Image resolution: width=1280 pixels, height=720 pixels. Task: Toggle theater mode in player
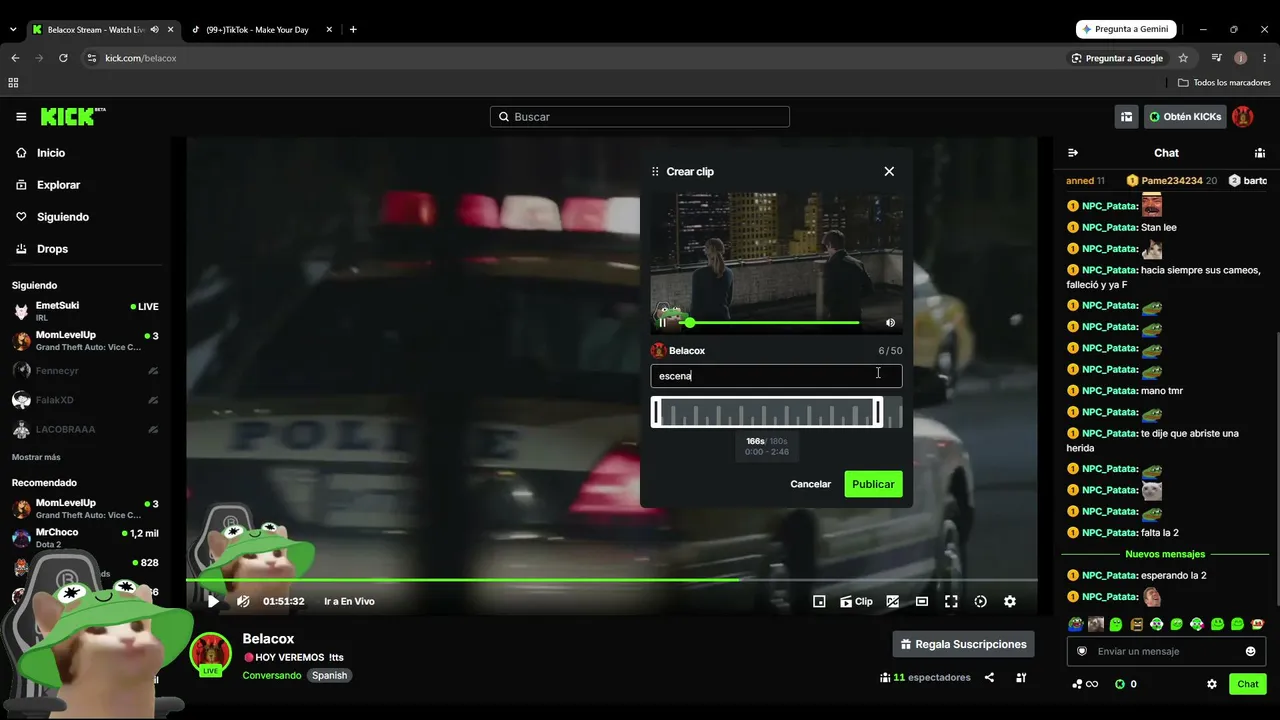pyautogui.click(x=922, y=601)
